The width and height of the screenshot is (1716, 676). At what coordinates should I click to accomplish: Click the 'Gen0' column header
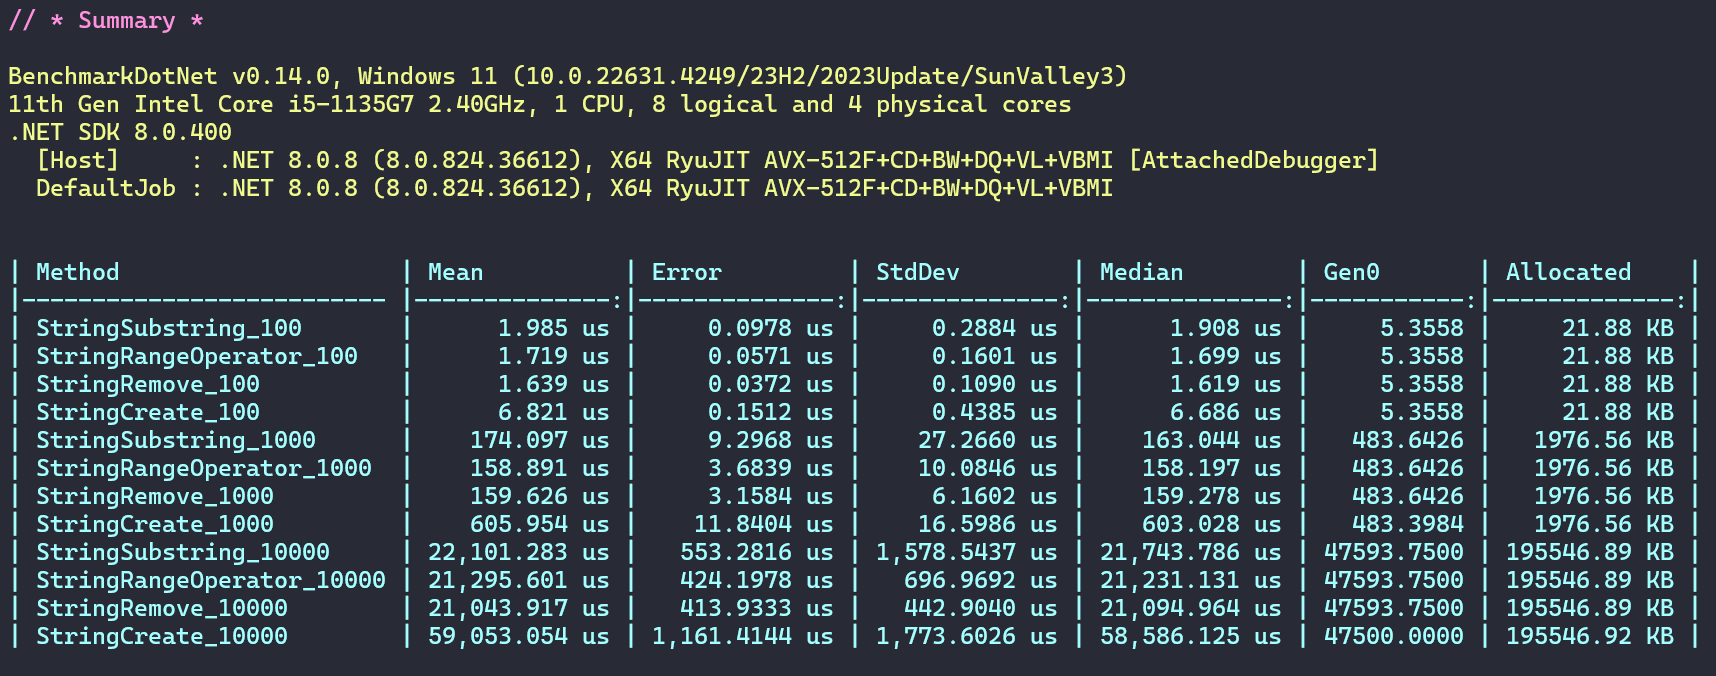point(1352,272)
